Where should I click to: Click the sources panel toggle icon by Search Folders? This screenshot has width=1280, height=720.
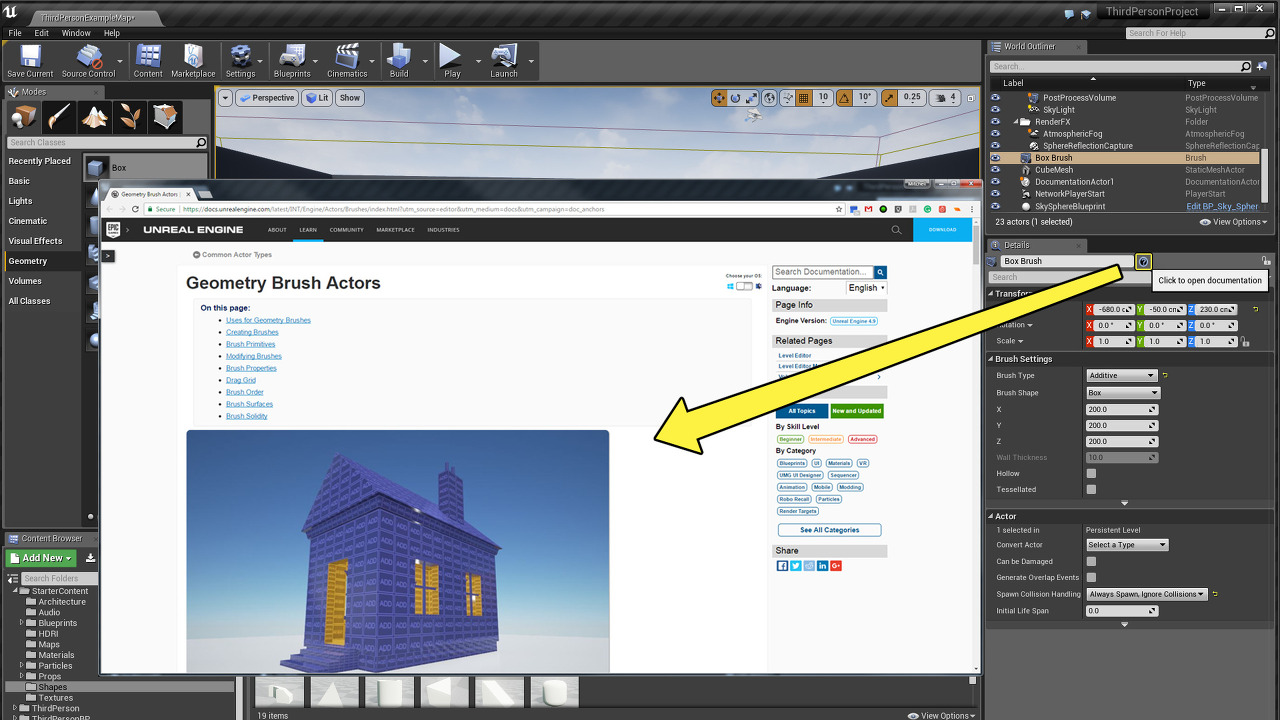[x=13, y=578]
